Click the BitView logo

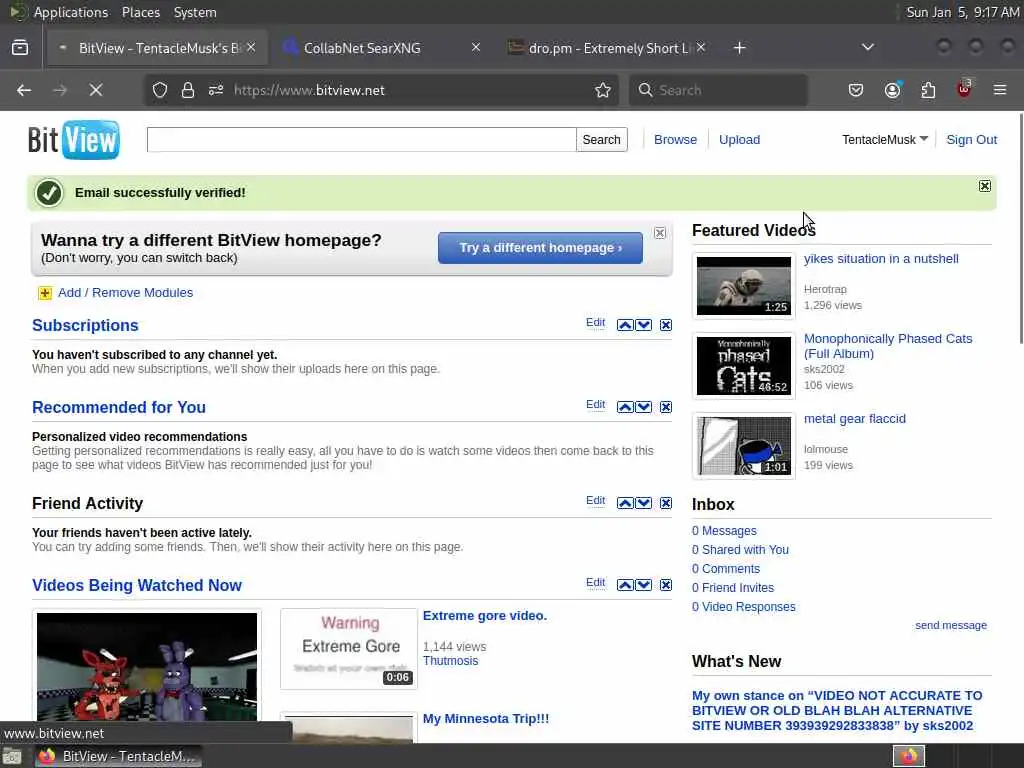pos(73,139)
